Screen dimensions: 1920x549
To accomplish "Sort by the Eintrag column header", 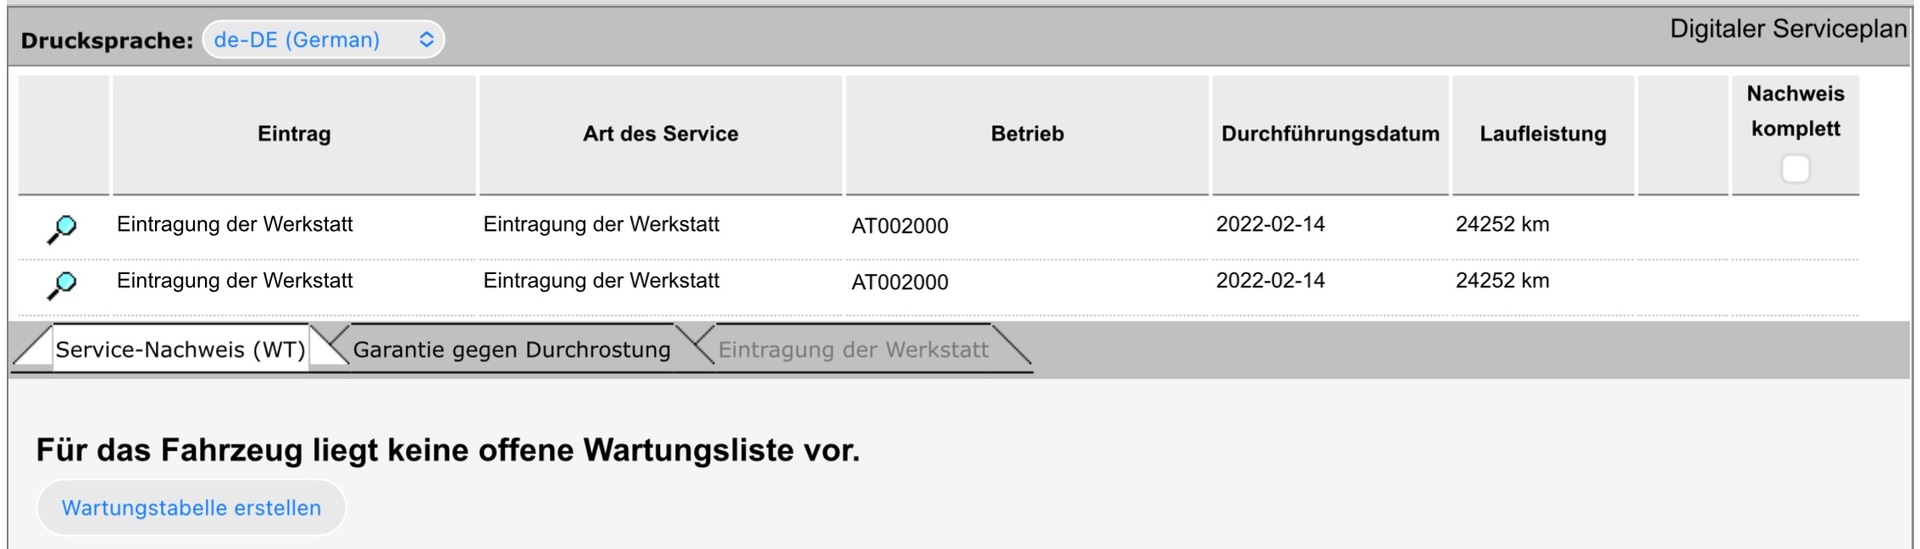I will (x=294, y=134).
